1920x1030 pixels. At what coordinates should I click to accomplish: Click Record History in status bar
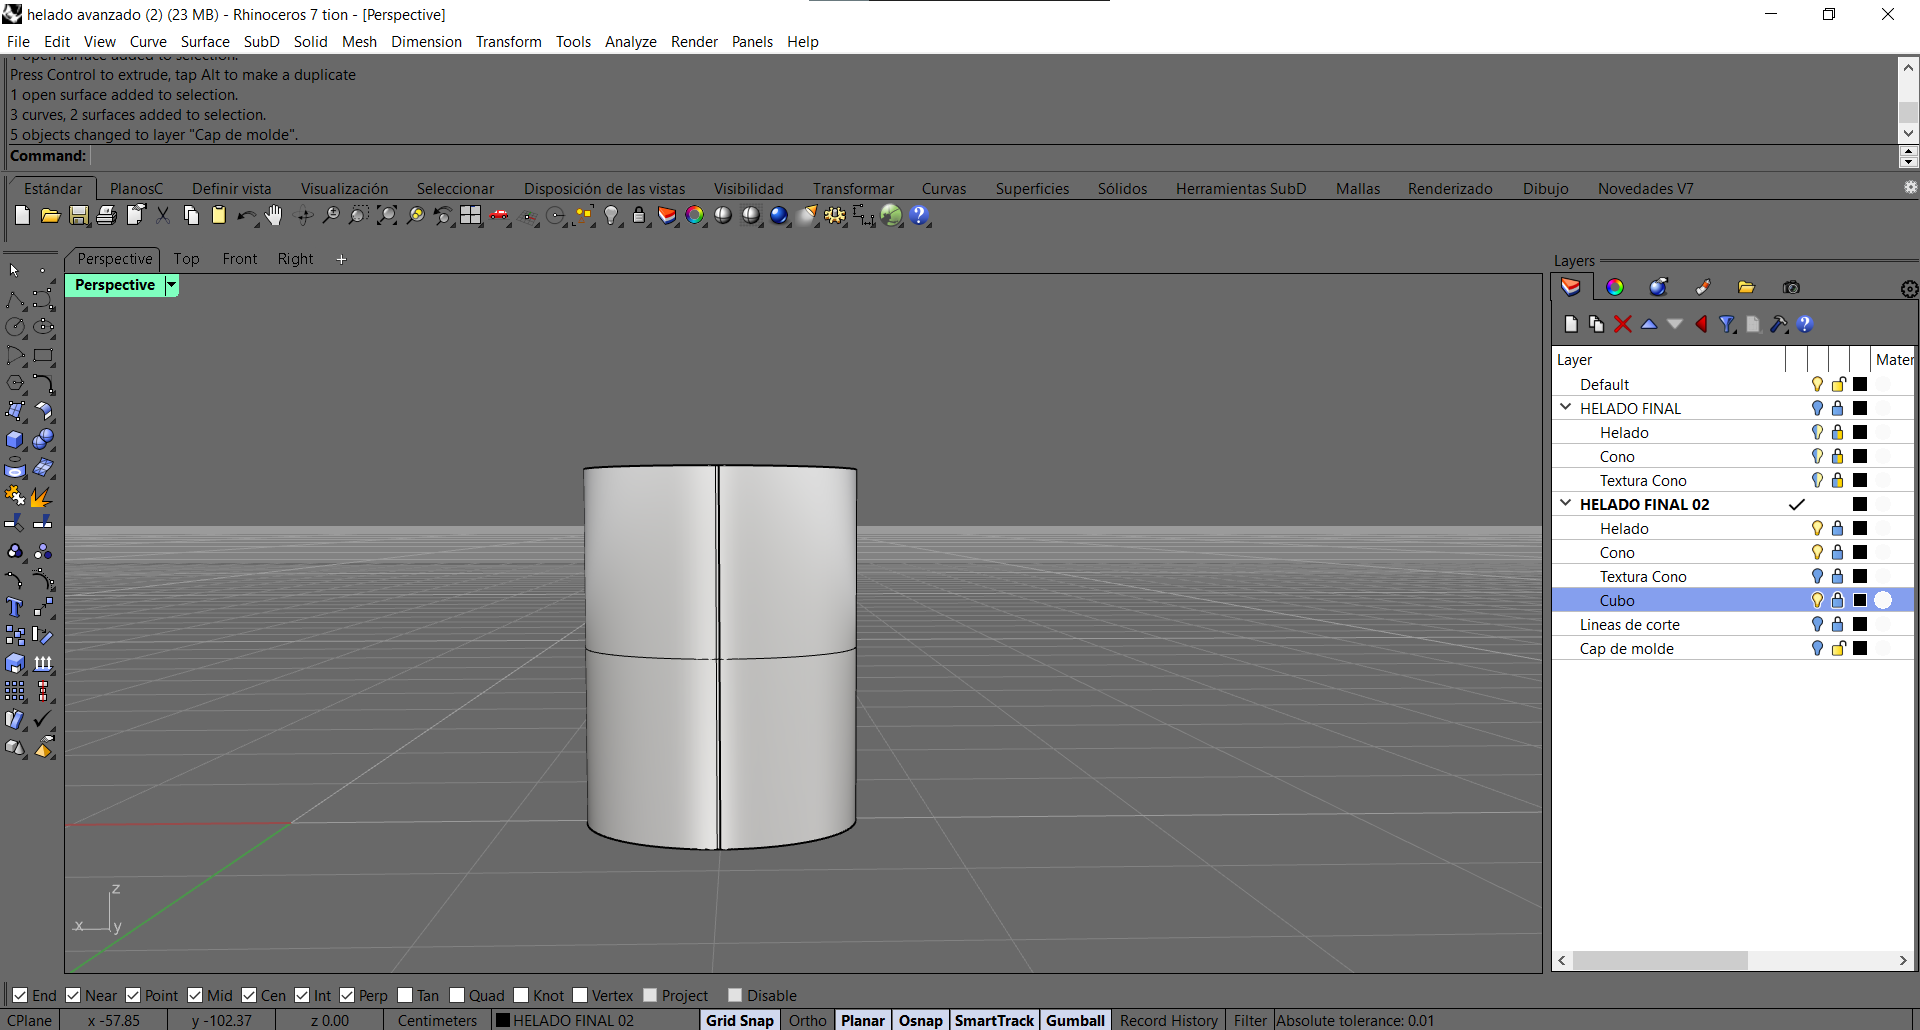(x=1168, y=1020)
